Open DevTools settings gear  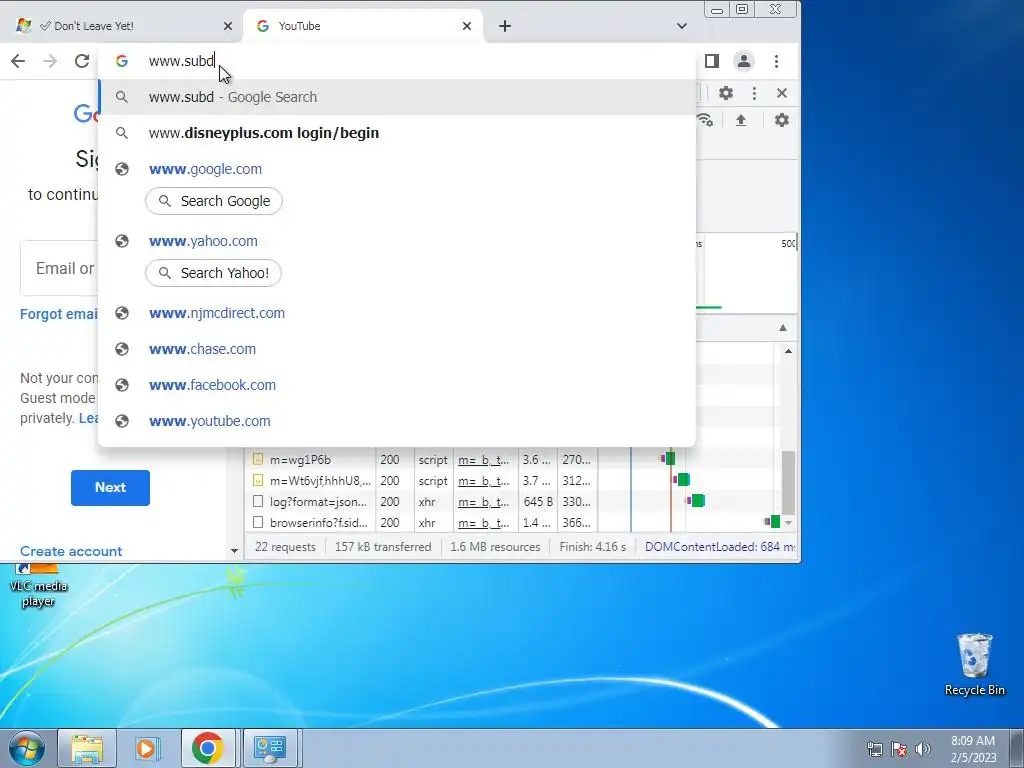pyautogui.click(x=726, y=93)
